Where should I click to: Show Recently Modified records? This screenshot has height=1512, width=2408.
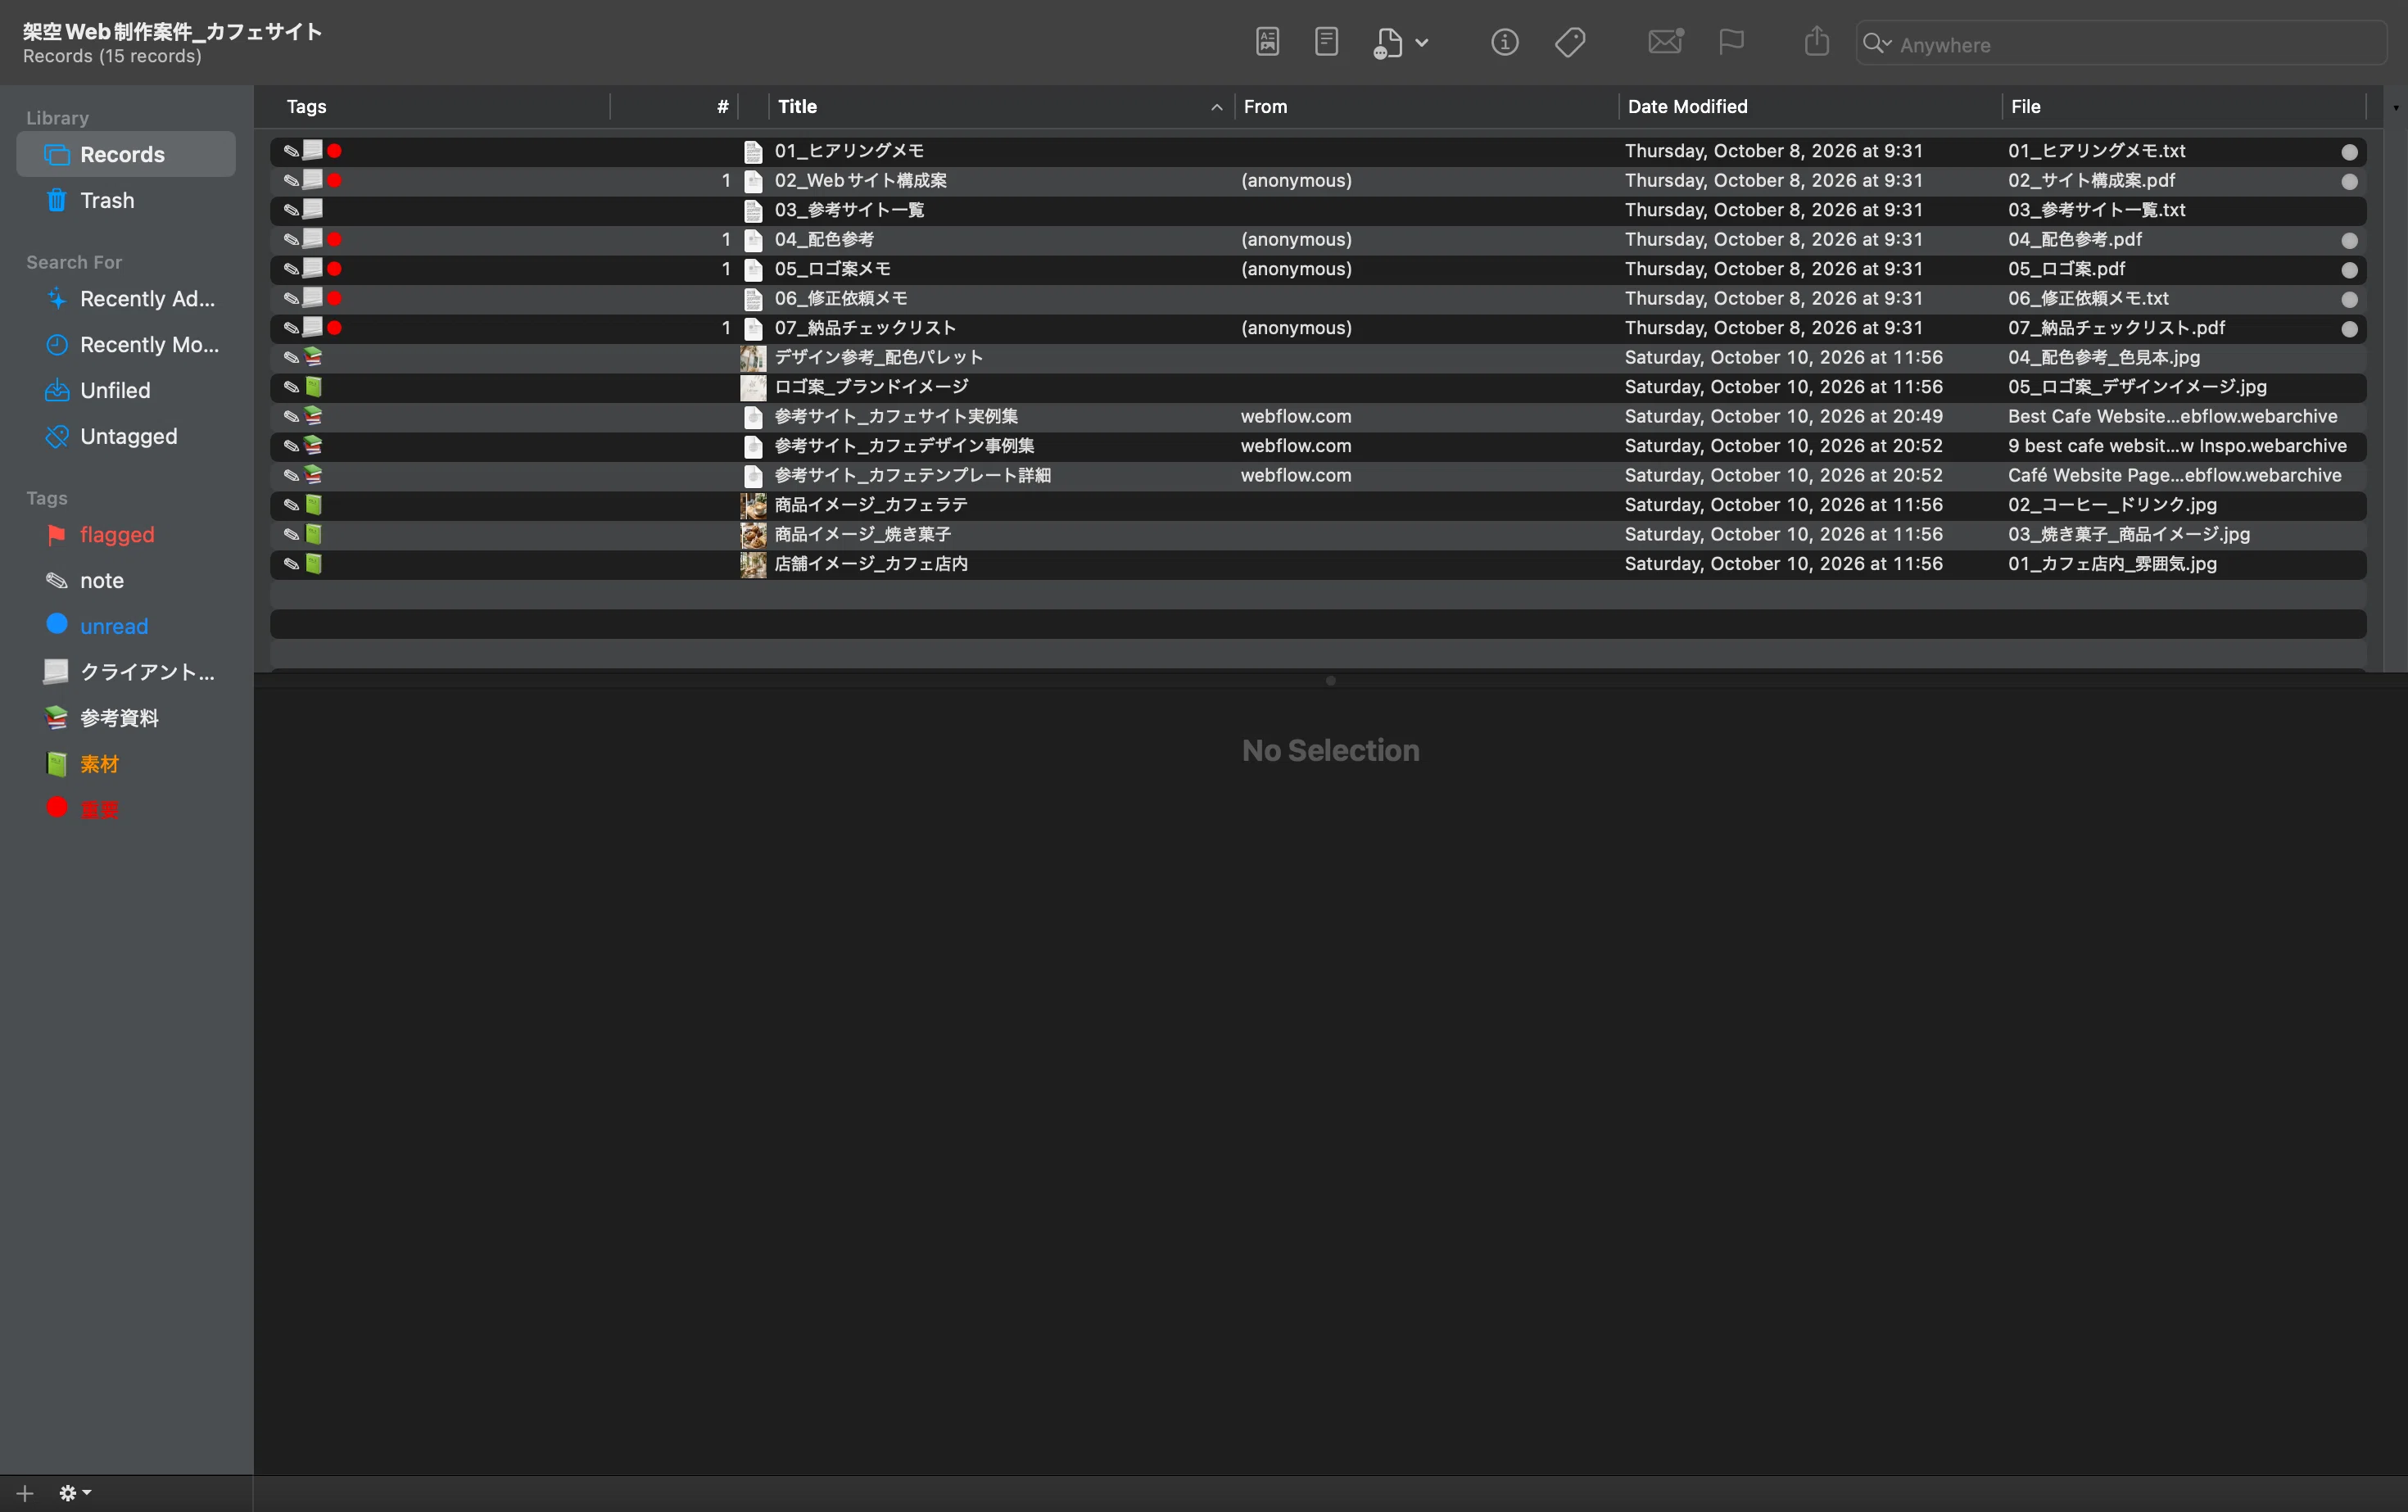click(x=126, y=345)
